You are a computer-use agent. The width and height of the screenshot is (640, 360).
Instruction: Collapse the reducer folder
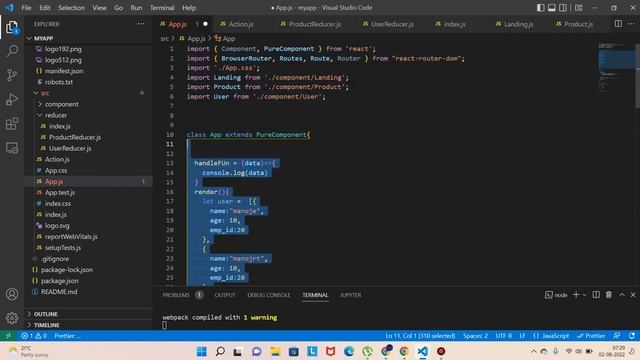click(x=89, y=115)
